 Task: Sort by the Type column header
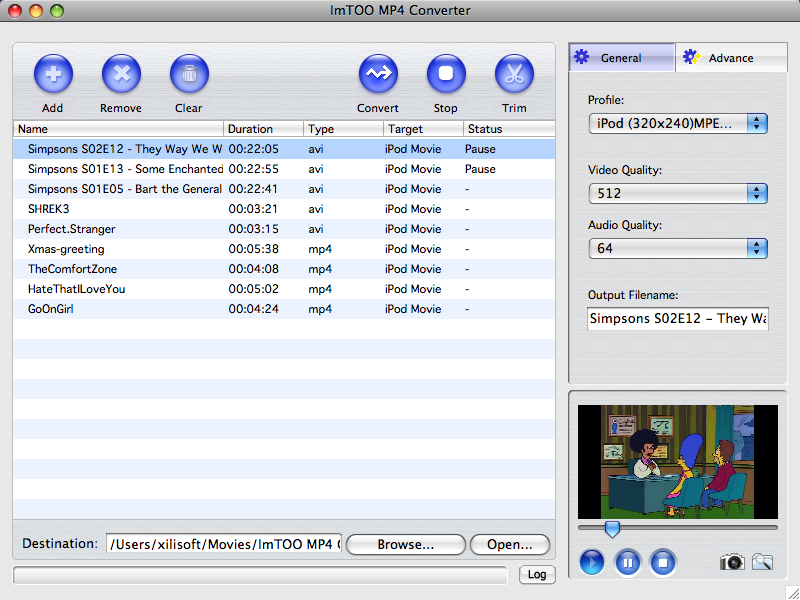[x=343, y=129]
